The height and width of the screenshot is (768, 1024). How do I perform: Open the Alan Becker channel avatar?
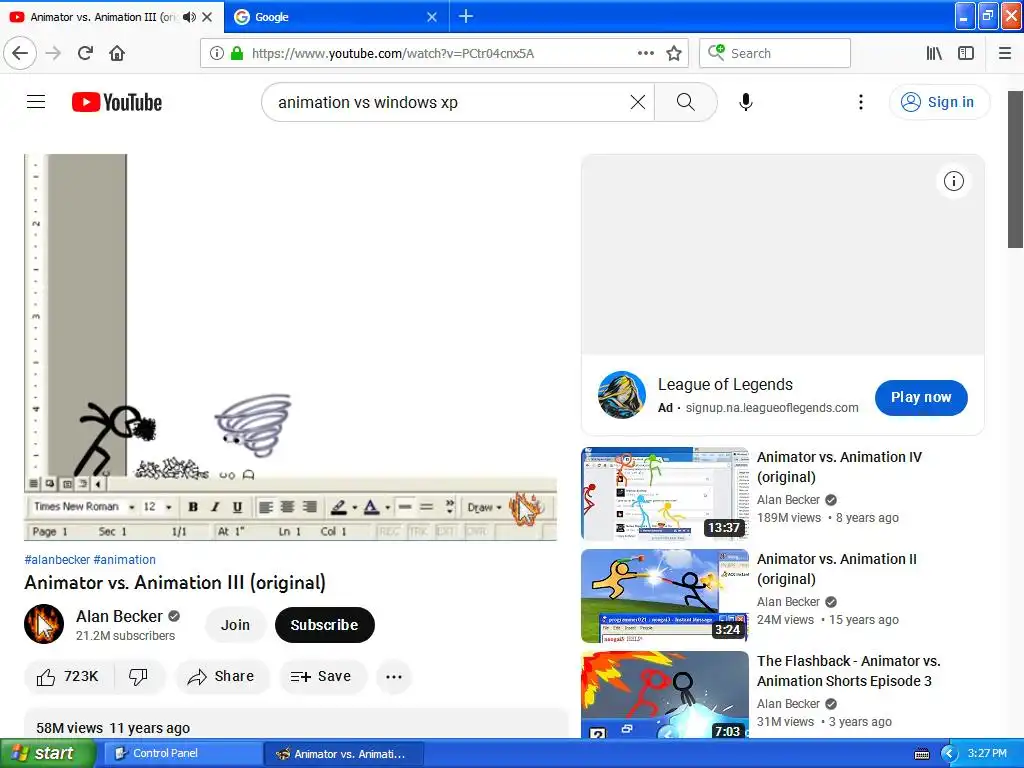[x=44, y=624]
